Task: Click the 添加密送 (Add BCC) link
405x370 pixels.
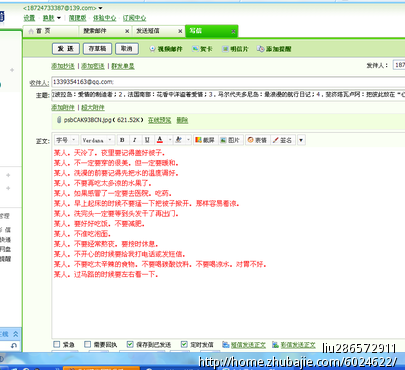Action: pyautogui.click(x=93, y=66)
